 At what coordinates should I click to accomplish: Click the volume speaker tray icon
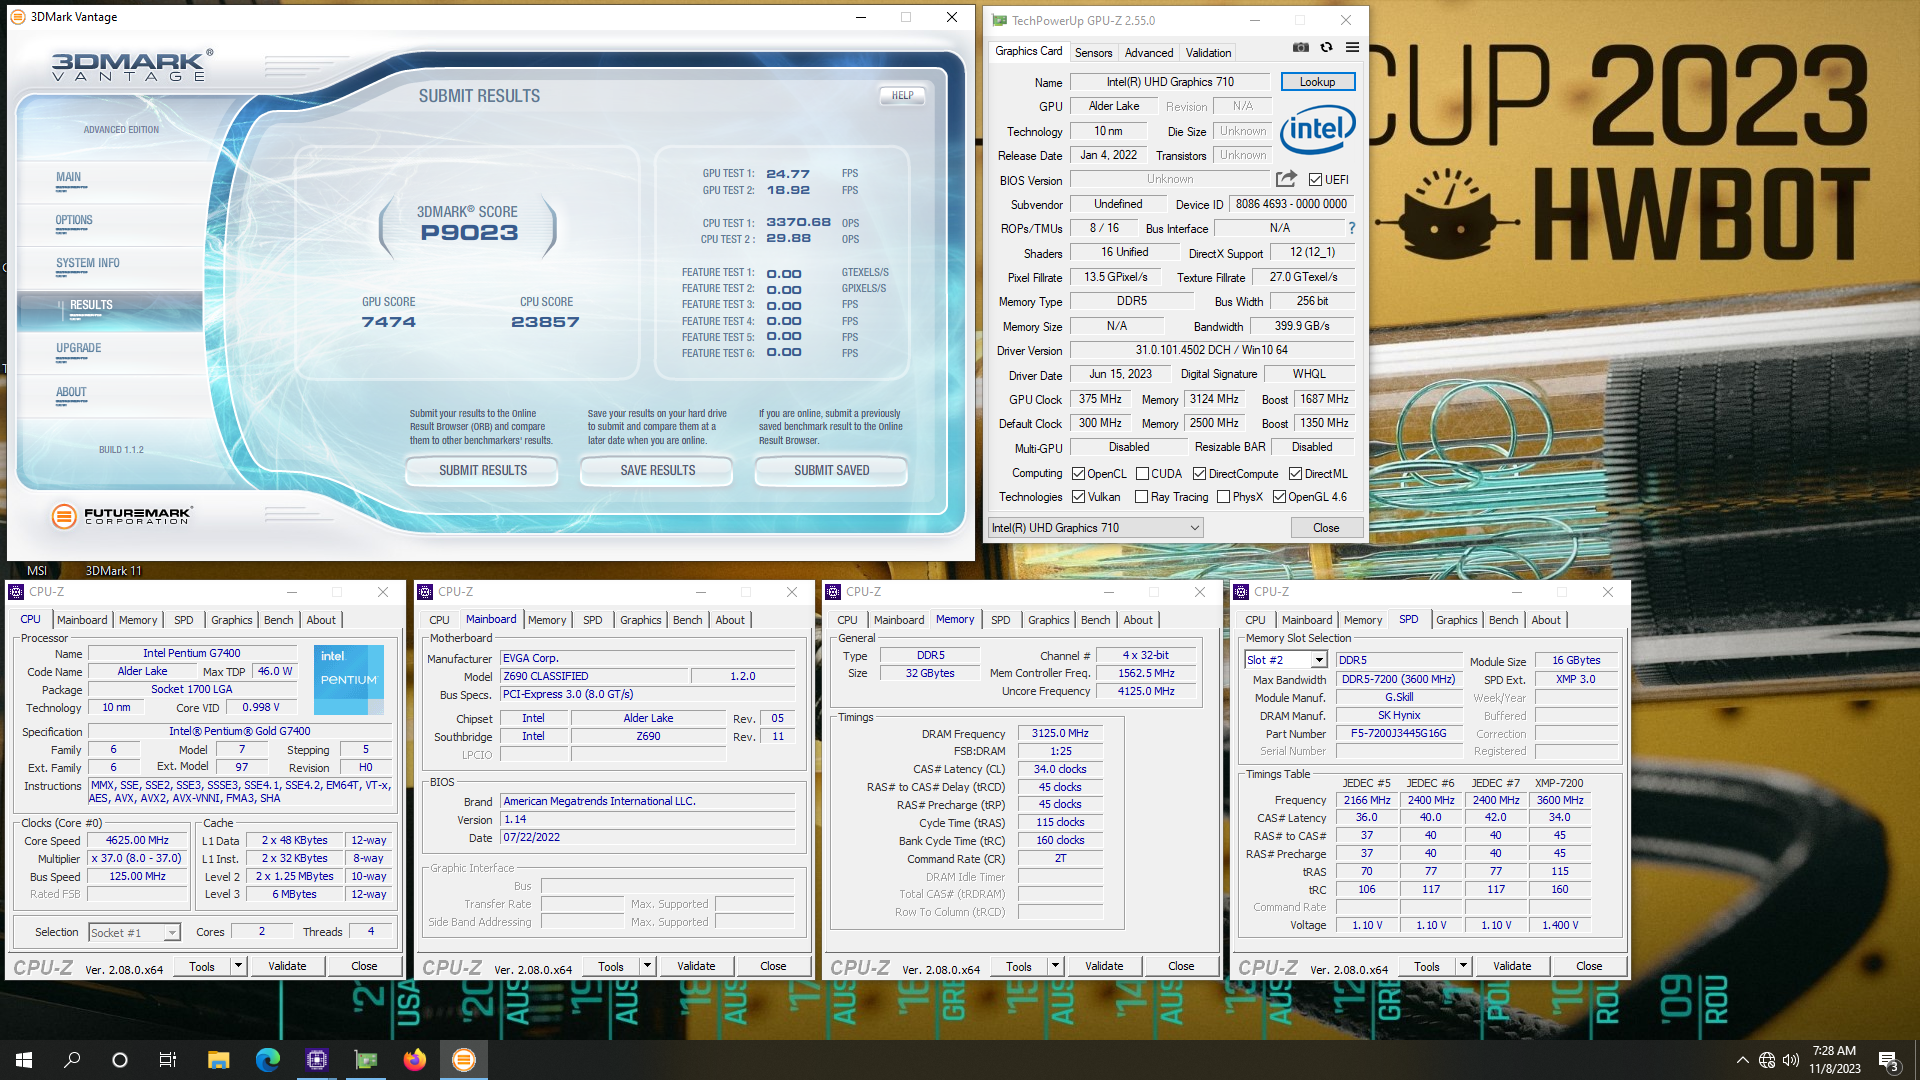click(x=1791, y=1060)
